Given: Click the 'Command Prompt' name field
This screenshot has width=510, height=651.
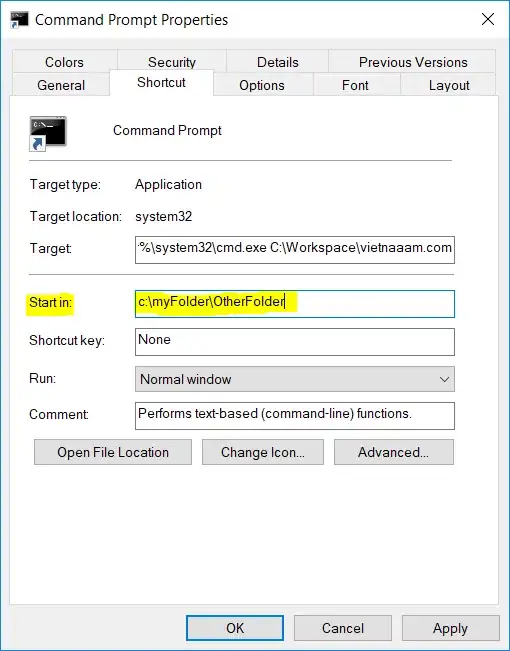Looking at the screenshot, I should tap(167, 131).
